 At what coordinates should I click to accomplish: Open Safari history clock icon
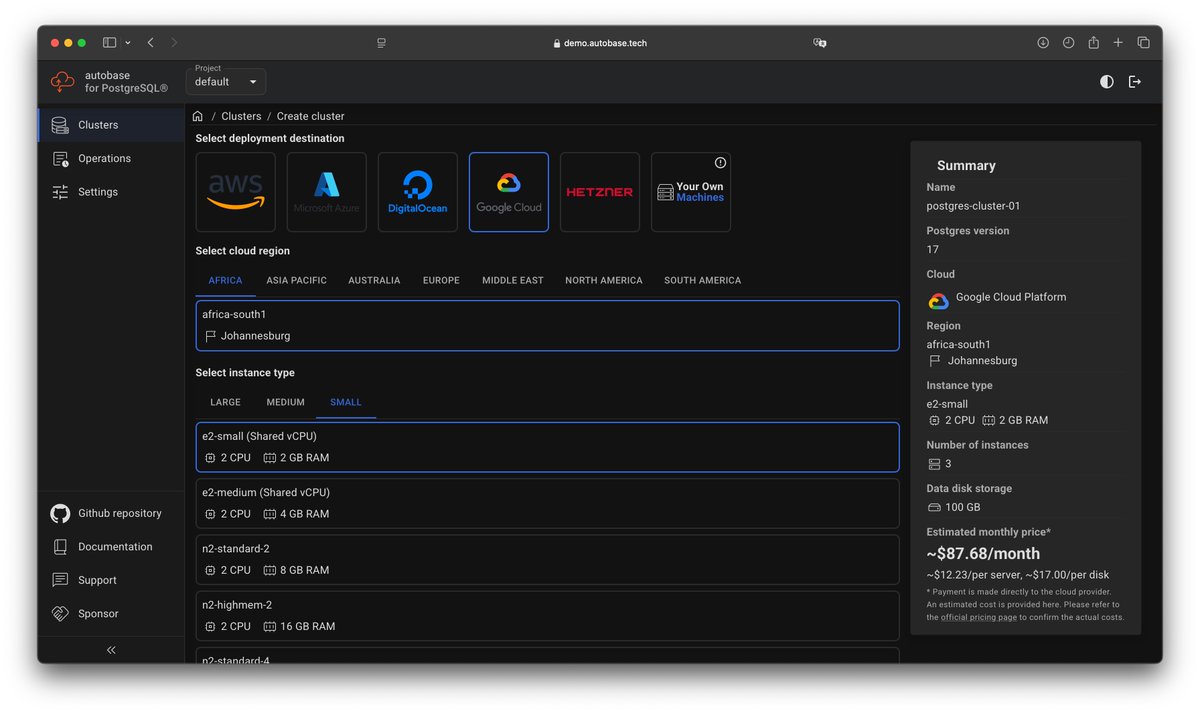click(x=1068, y=43)
